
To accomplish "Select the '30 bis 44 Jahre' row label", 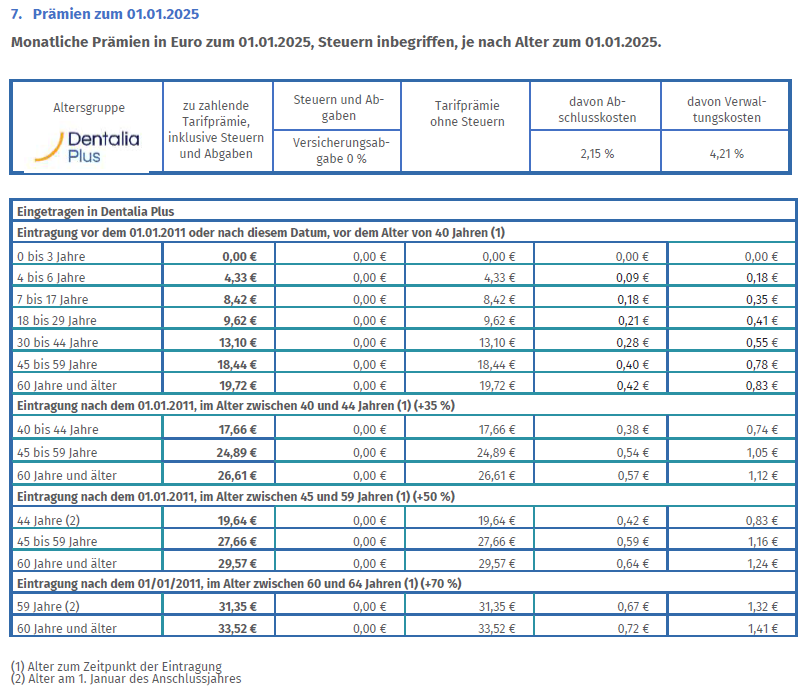I will pos(57,342).
